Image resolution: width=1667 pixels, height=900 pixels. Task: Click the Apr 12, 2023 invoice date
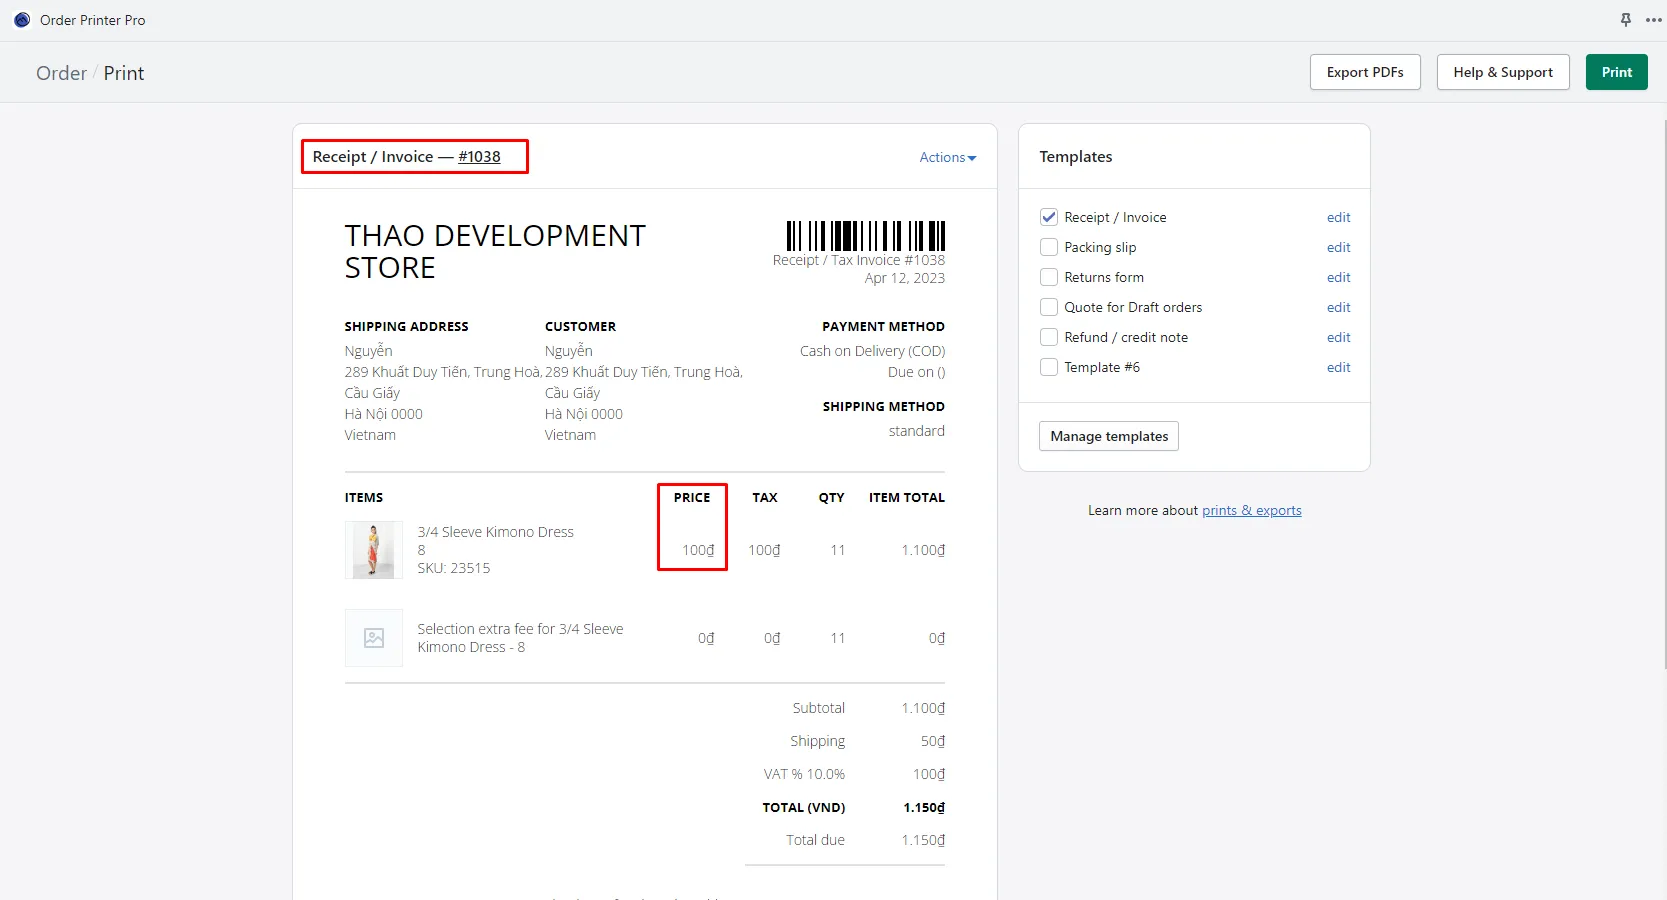click(905, 278)
